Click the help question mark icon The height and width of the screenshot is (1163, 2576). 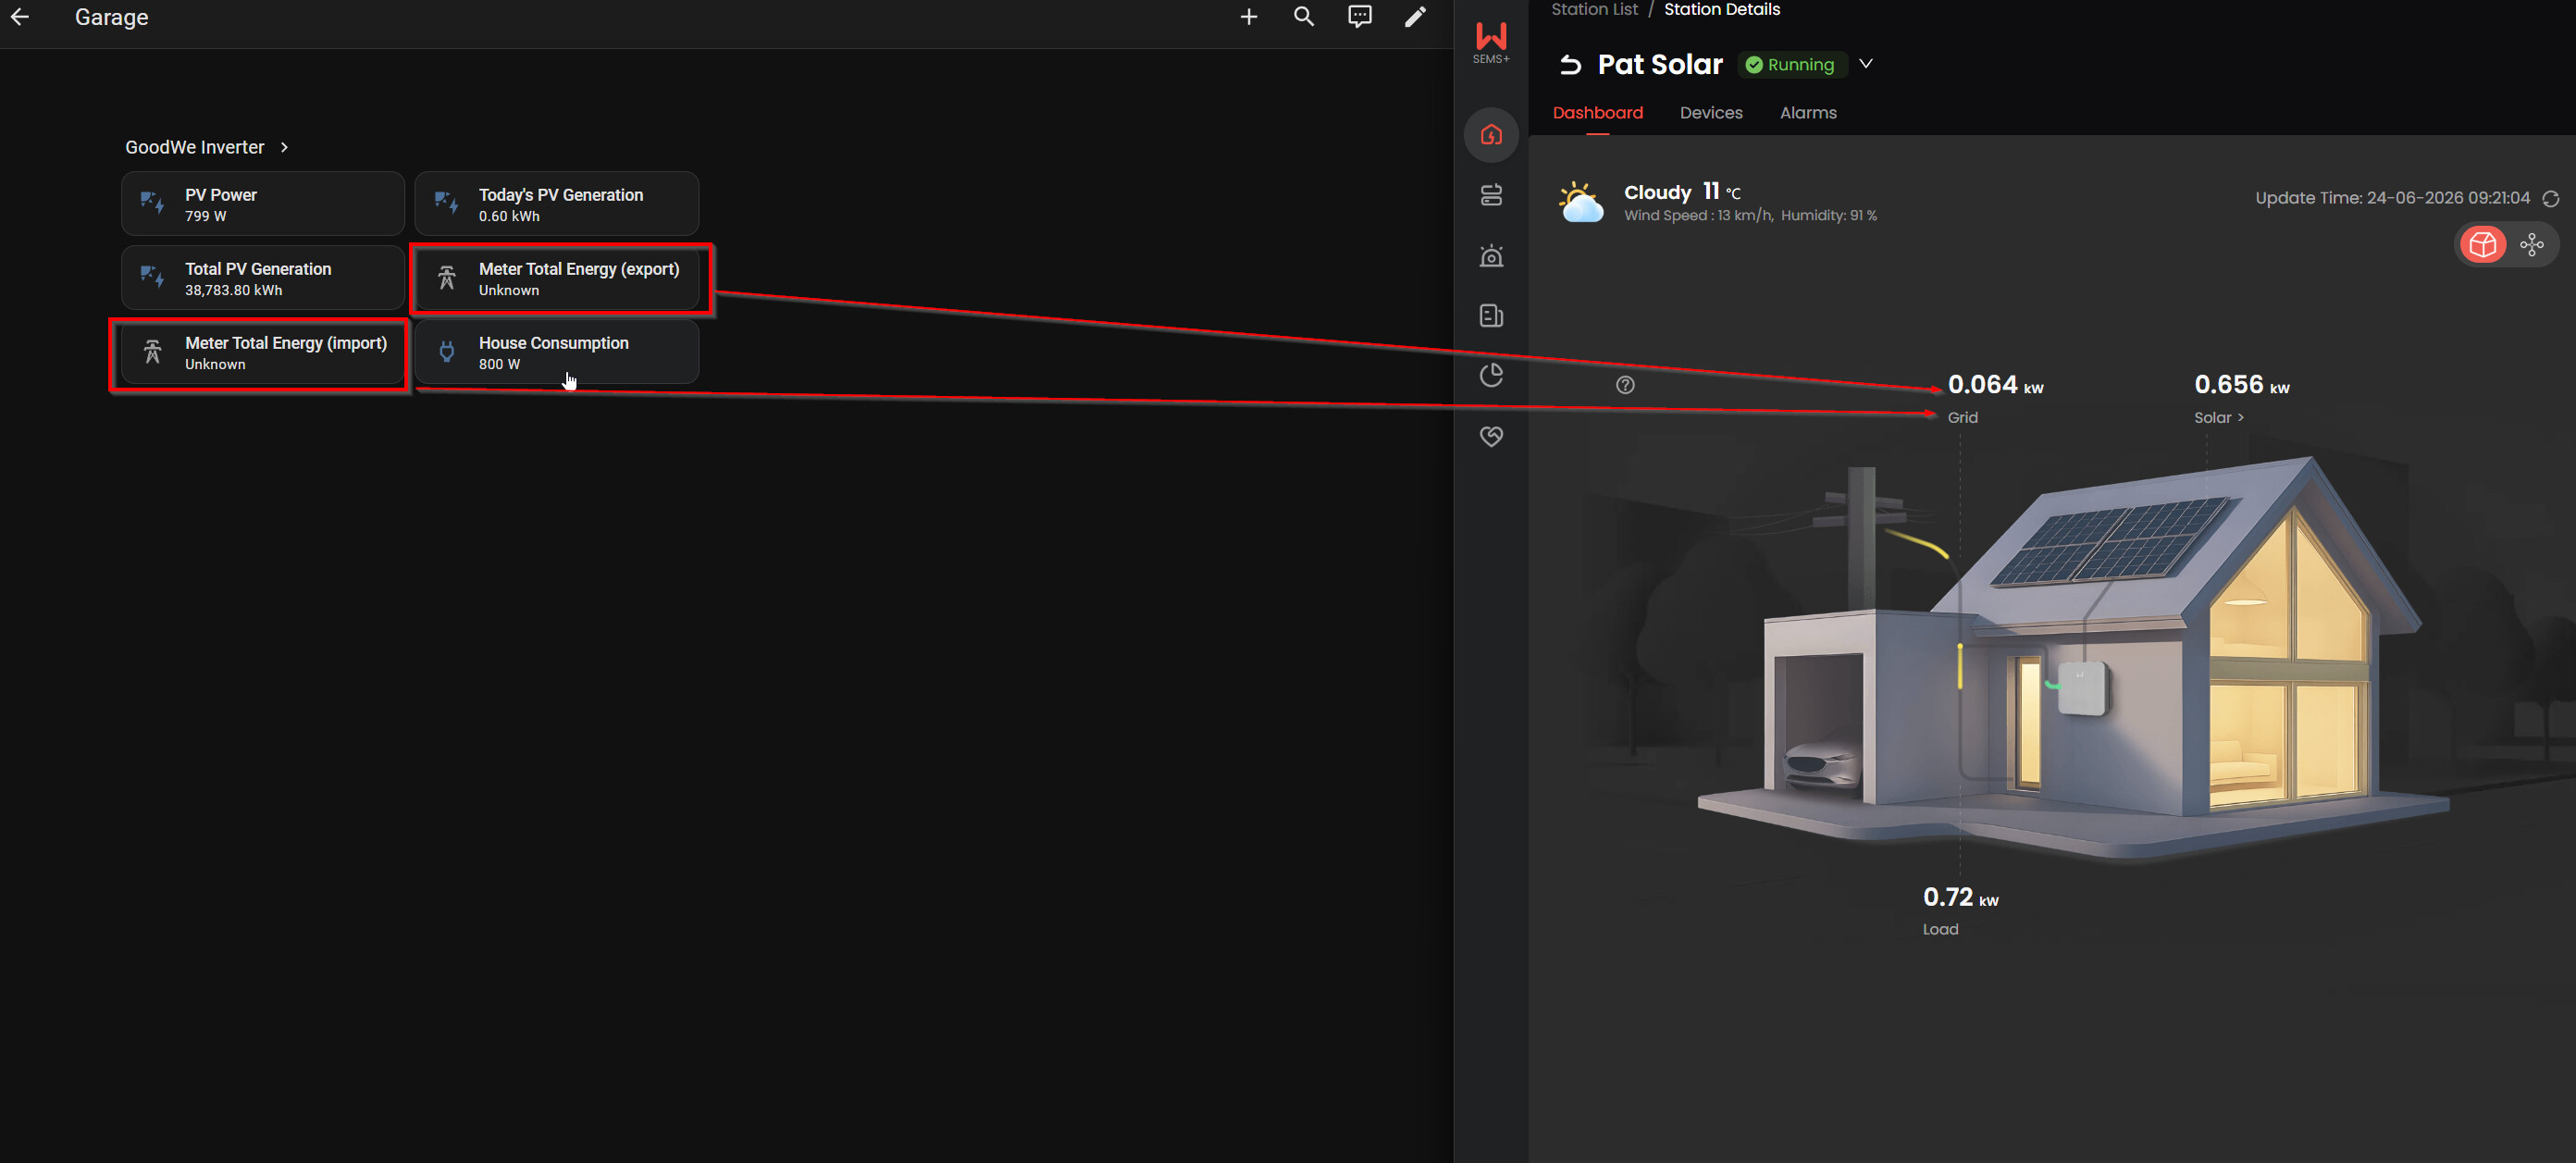click(x=1625, y=385)
